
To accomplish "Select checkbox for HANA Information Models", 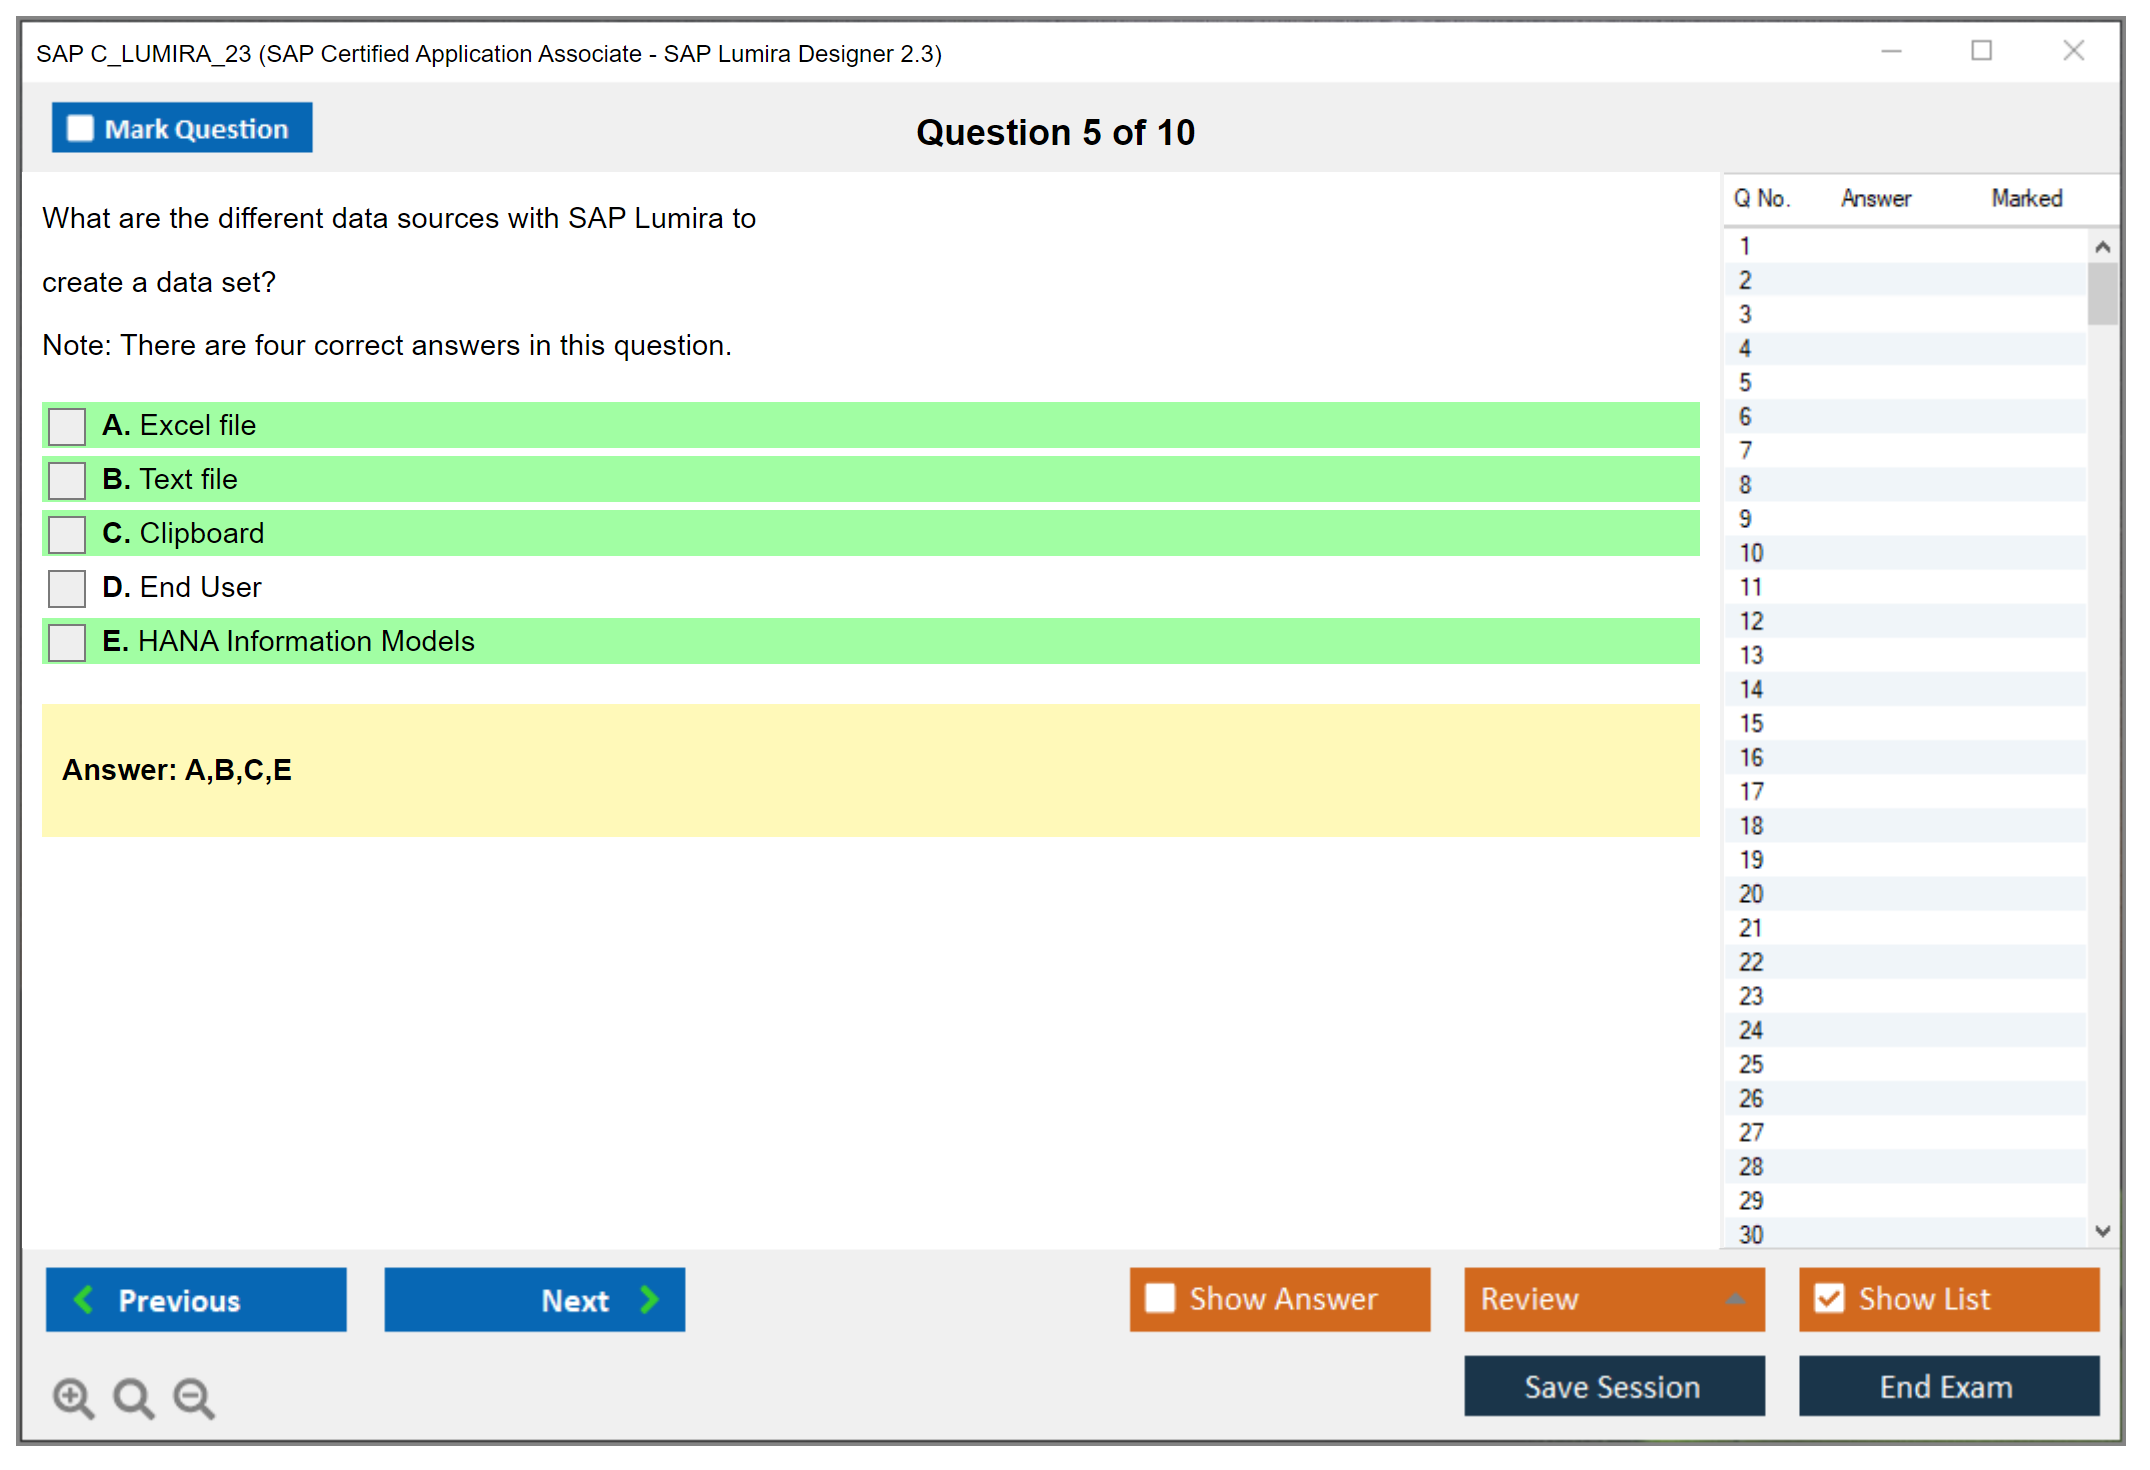I will (67, 642).
